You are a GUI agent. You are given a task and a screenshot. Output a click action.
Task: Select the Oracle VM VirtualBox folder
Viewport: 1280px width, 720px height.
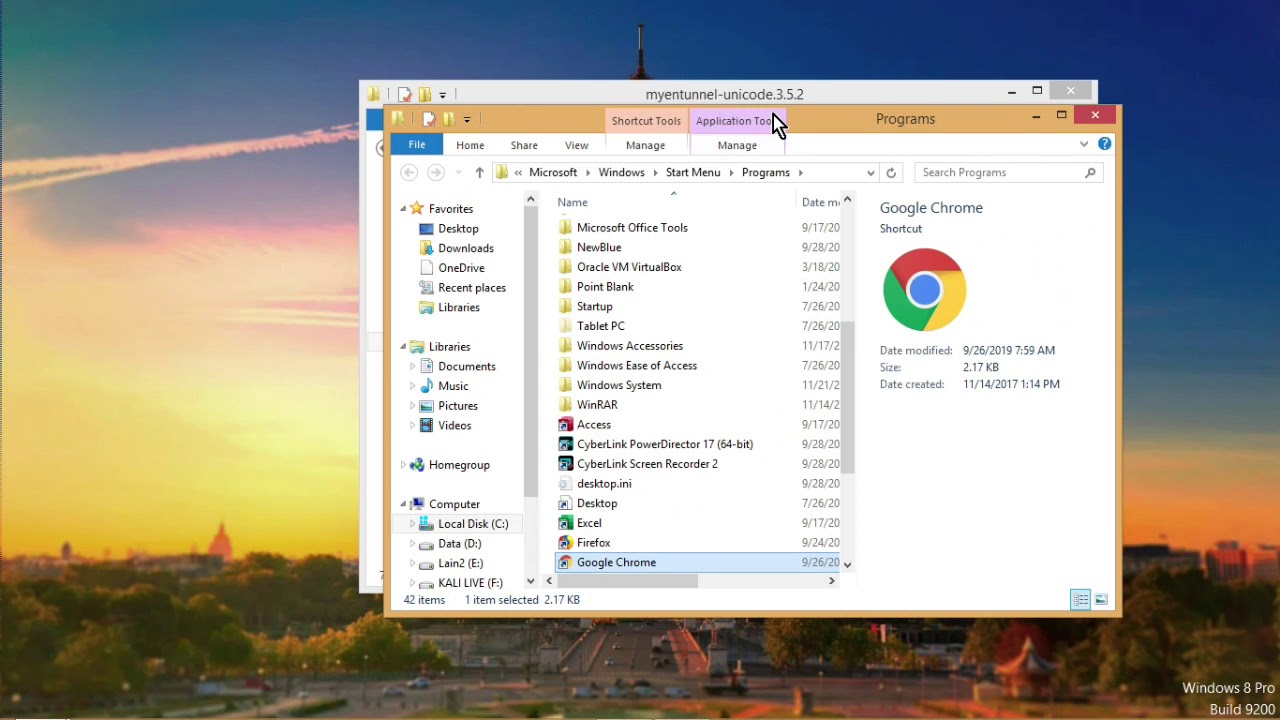[x=629, y=267]
